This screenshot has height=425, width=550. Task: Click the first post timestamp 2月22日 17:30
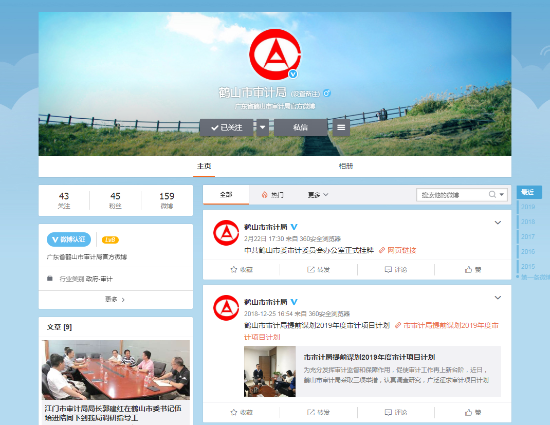(x=264, y=239)
